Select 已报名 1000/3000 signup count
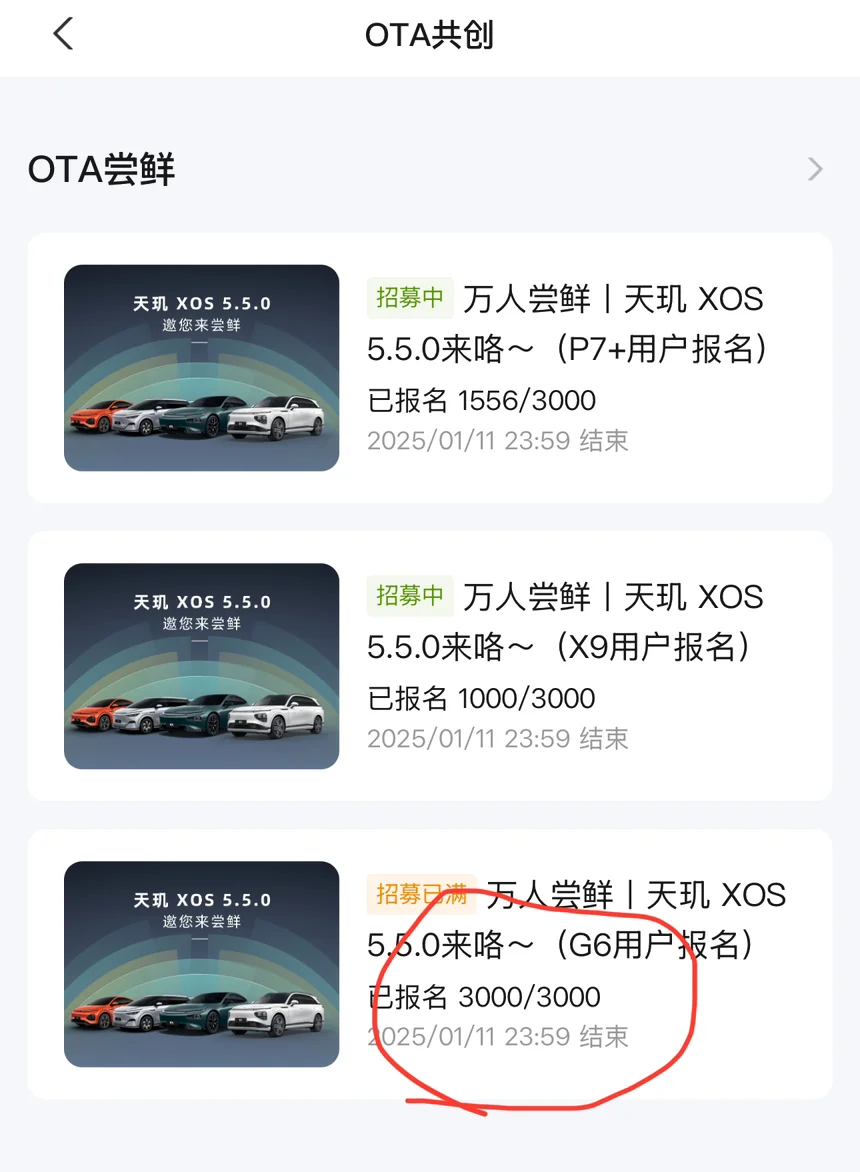860x1172 pixels. [x=481, y=699]
